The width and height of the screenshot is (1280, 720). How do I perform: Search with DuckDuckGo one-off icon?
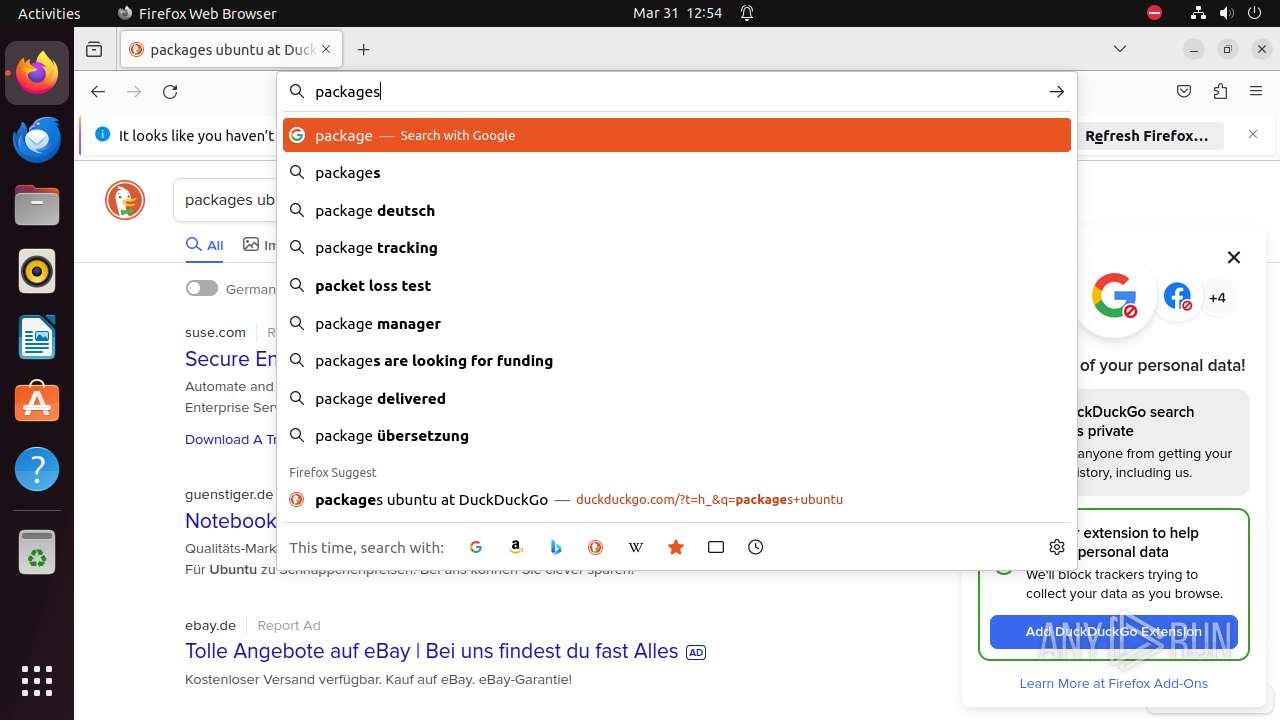pos(595,547)
